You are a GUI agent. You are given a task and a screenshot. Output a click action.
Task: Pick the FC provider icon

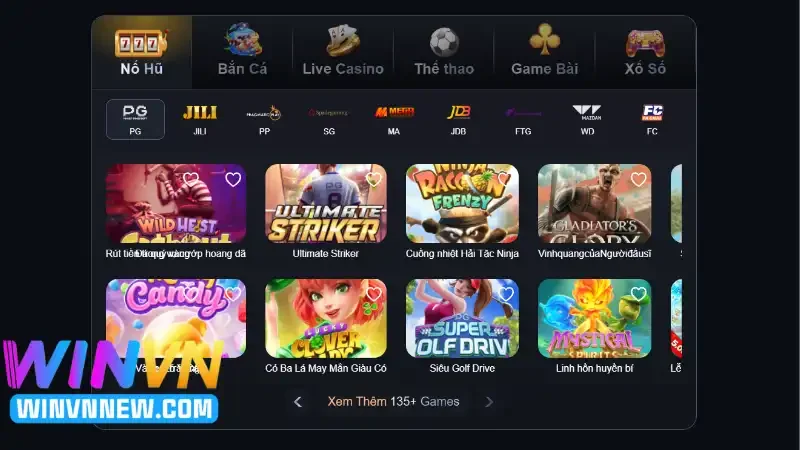[652, 119]
